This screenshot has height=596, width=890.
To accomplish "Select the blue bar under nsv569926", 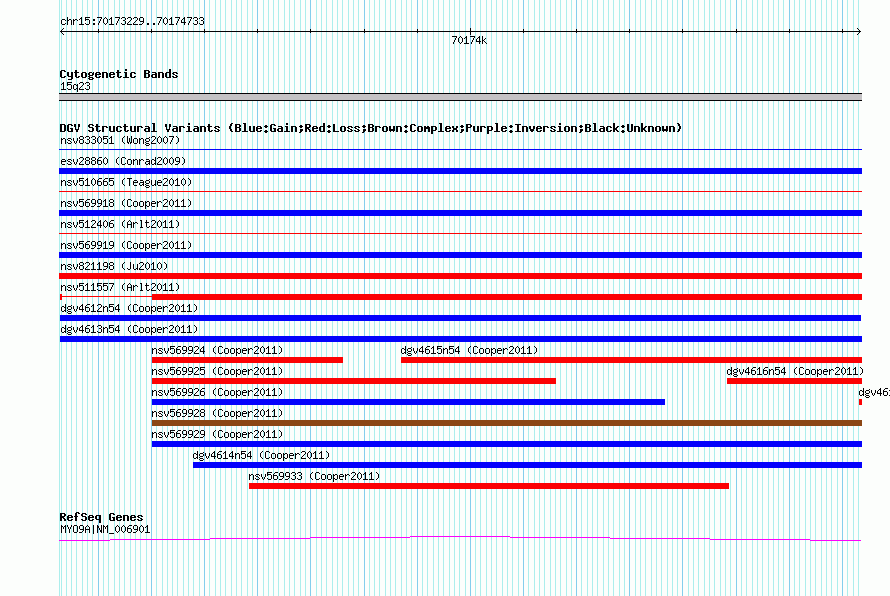I will coord(408,402).
